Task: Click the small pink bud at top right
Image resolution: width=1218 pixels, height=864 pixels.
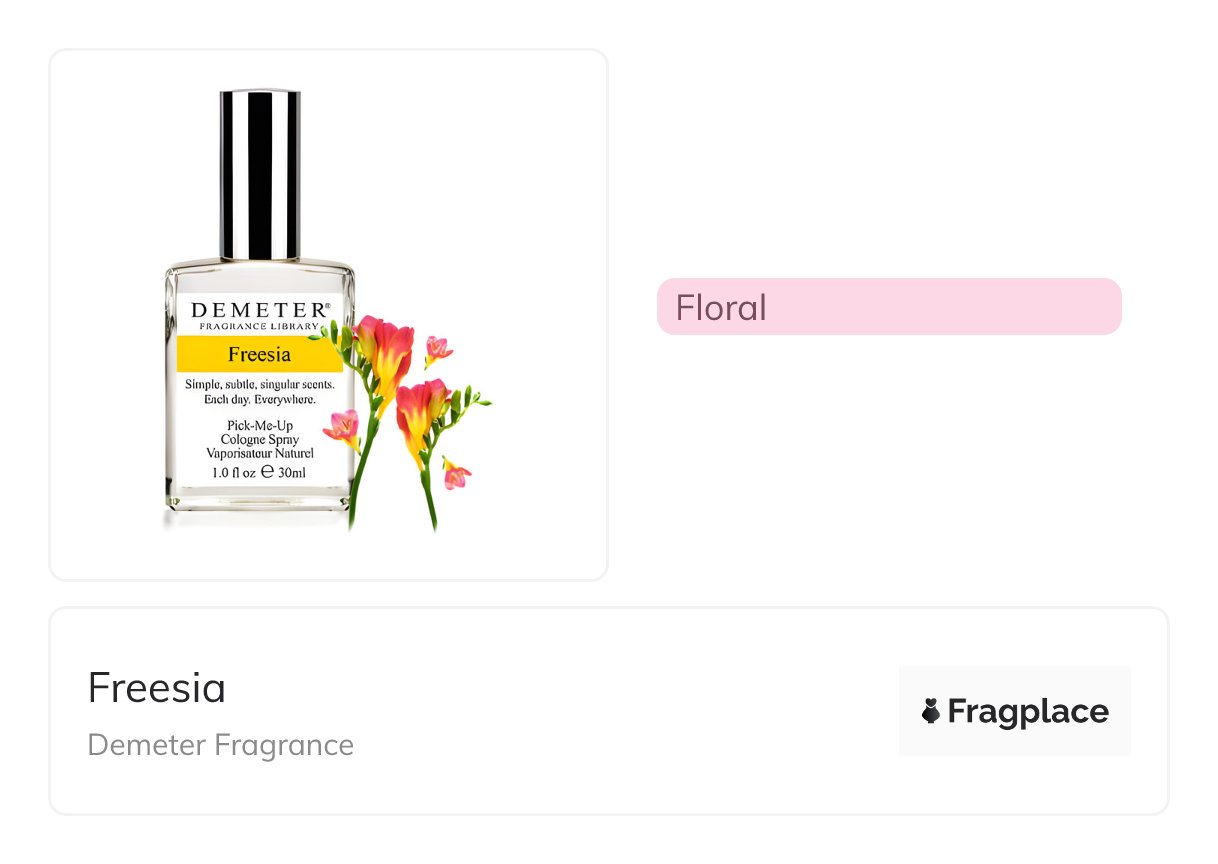Action: [x=437, y=350]
